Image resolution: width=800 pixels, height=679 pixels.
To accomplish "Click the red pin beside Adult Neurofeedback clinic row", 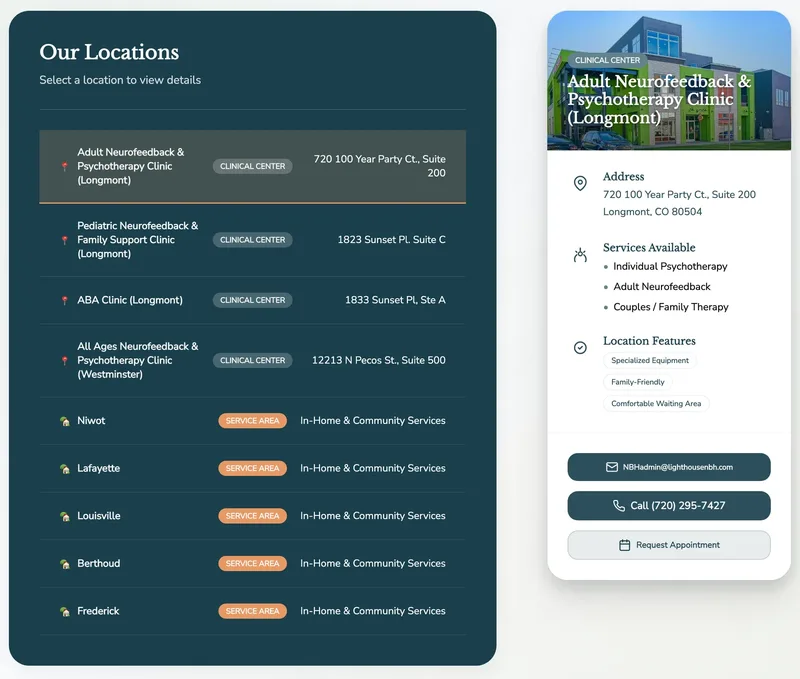I will click(x=64, y=167).
